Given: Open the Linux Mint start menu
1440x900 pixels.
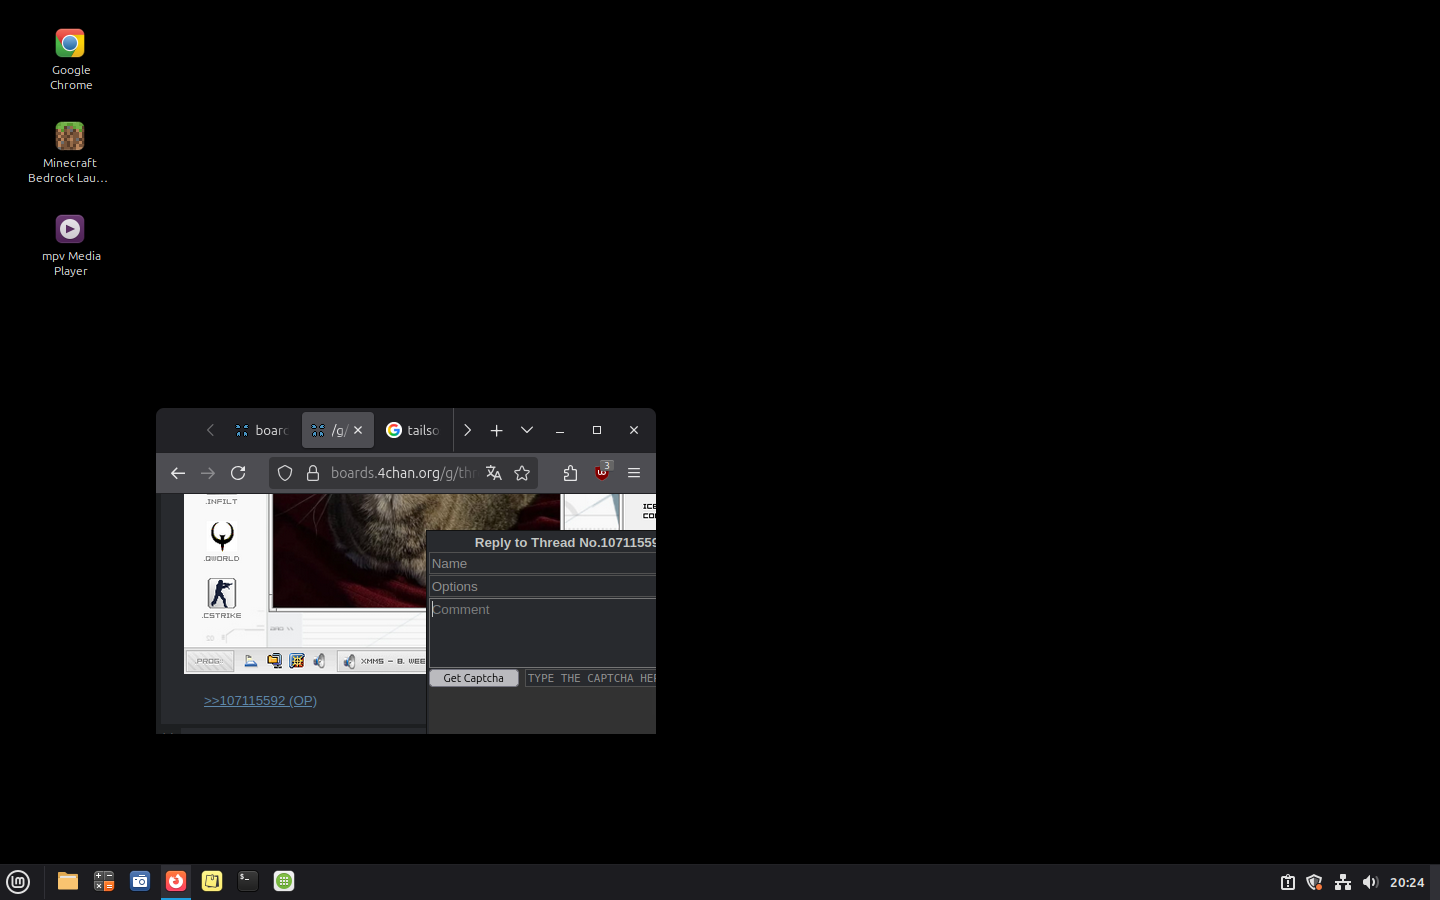Looking at the screenshot, I should [18, 882].
